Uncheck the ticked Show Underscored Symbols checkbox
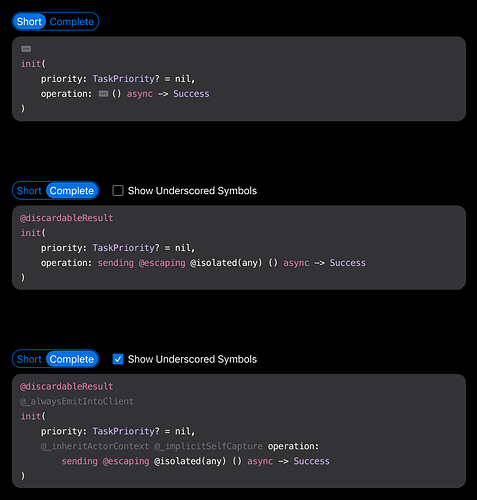Screen dimensions: 477x500 (x=118, y=359)
